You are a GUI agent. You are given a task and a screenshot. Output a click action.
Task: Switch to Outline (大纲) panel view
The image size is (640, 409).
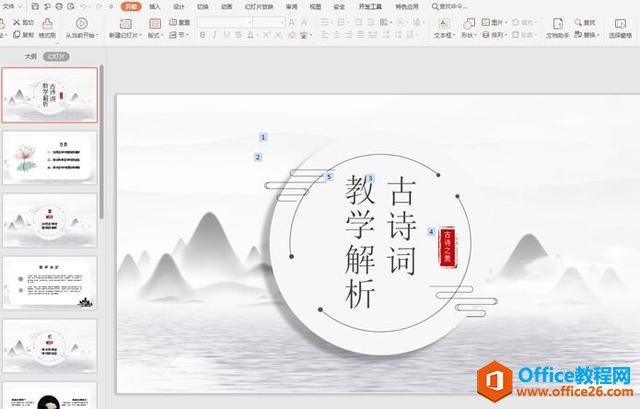(30, 57)
